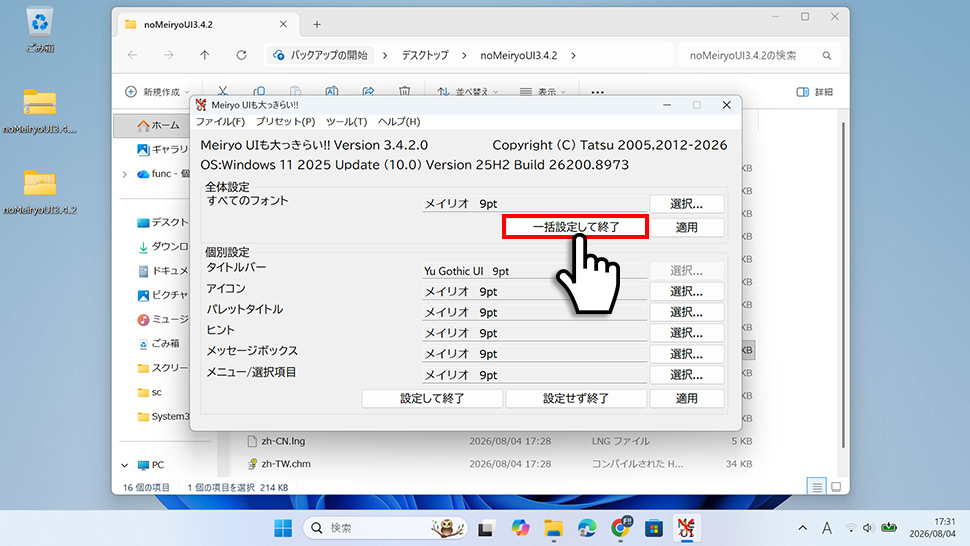Open File Explorer from the taskbar
The height and width of the screenshot is (546, 970).
(x=554, y=528)
